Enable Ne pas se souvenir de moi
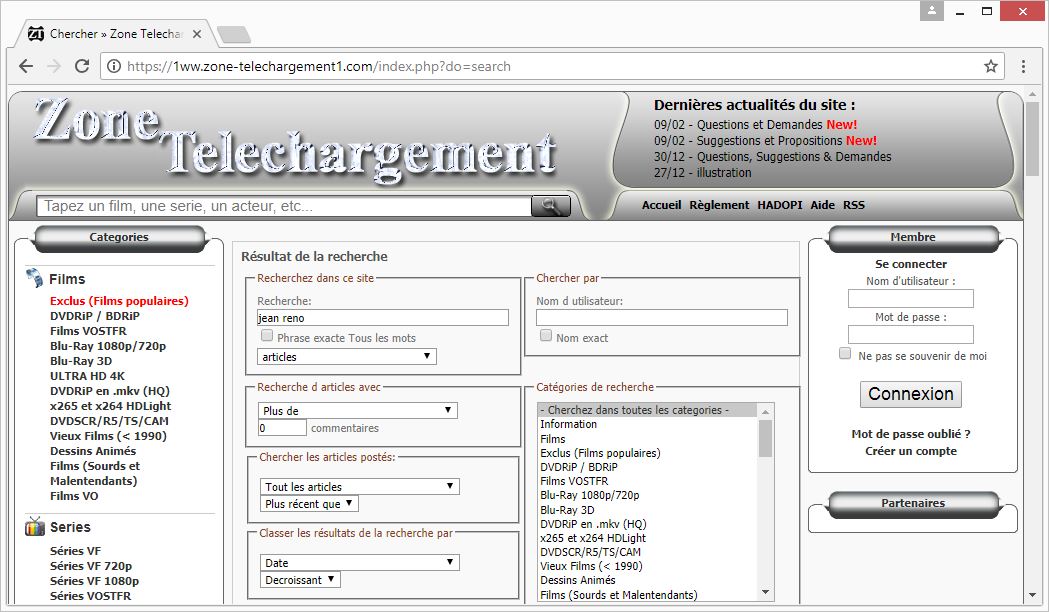Image resolution: width=1049 pixels, height=612 pixels. [845, 354]
